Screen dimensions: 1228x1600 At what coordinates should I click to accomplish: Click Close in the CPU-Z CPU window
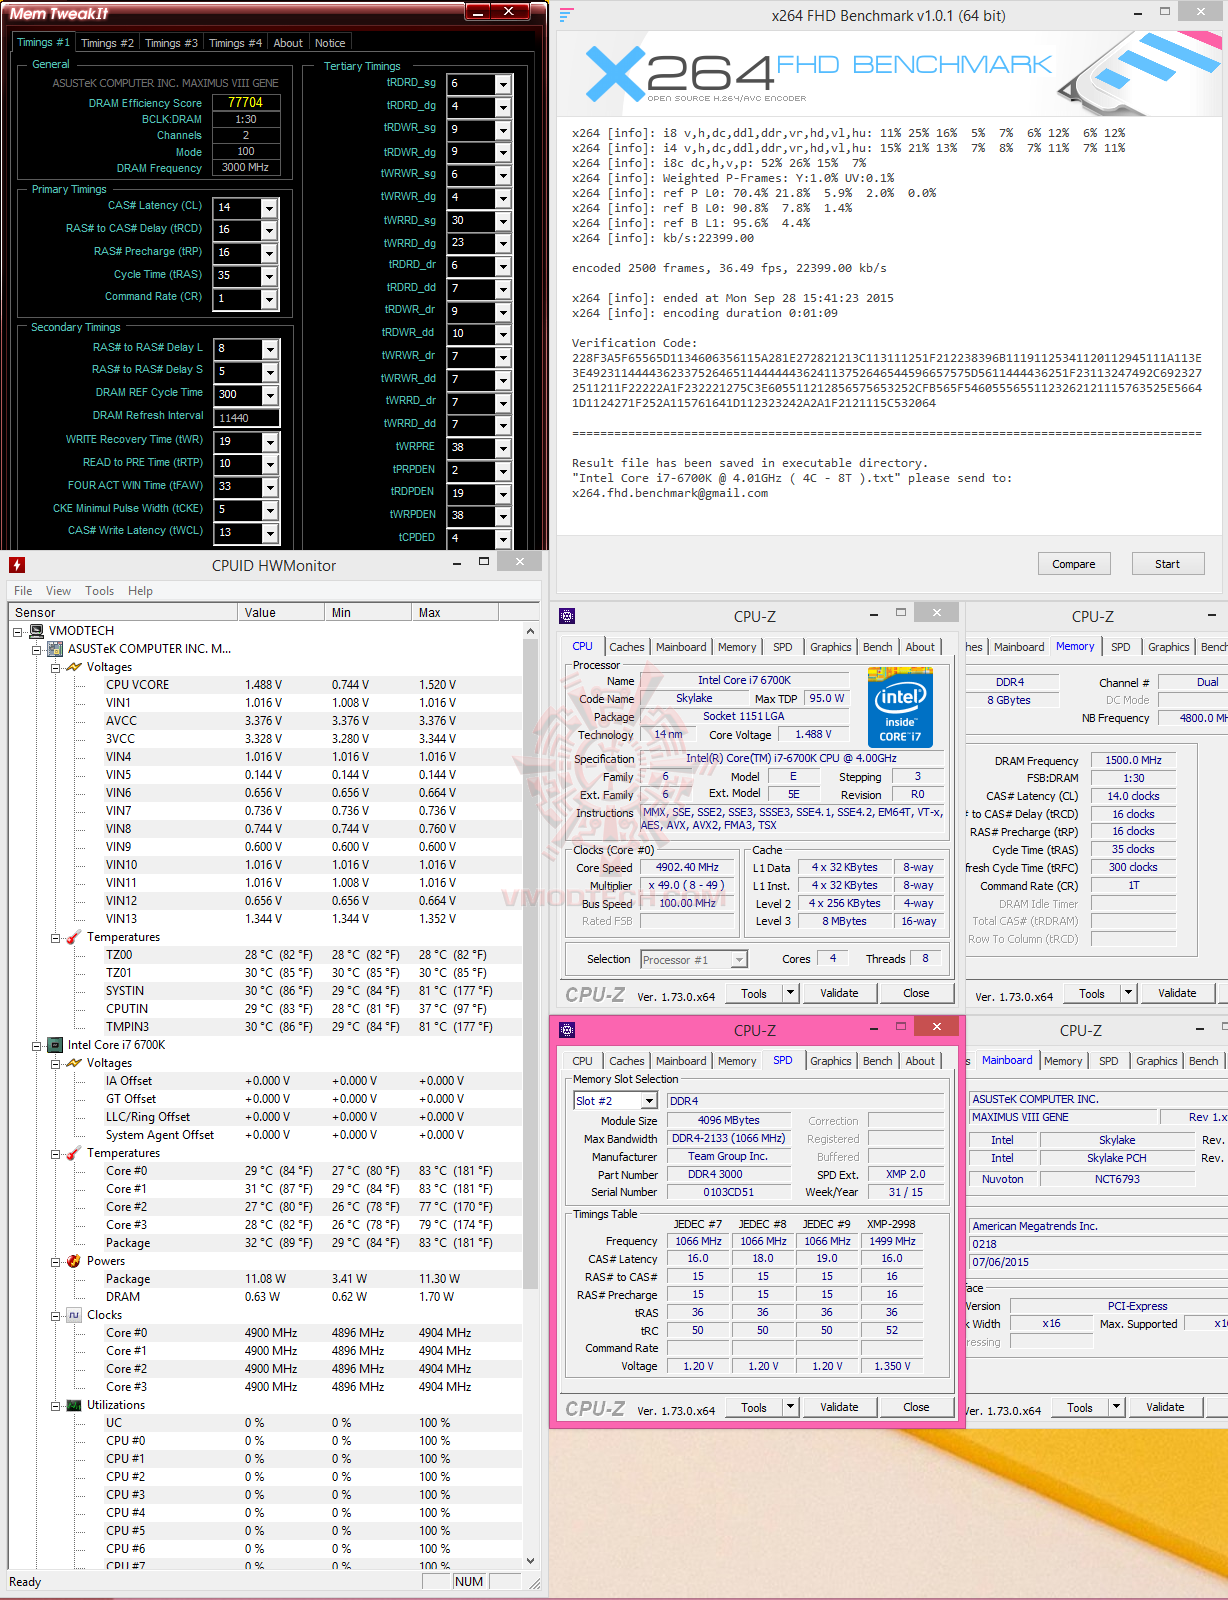point(916,993)
